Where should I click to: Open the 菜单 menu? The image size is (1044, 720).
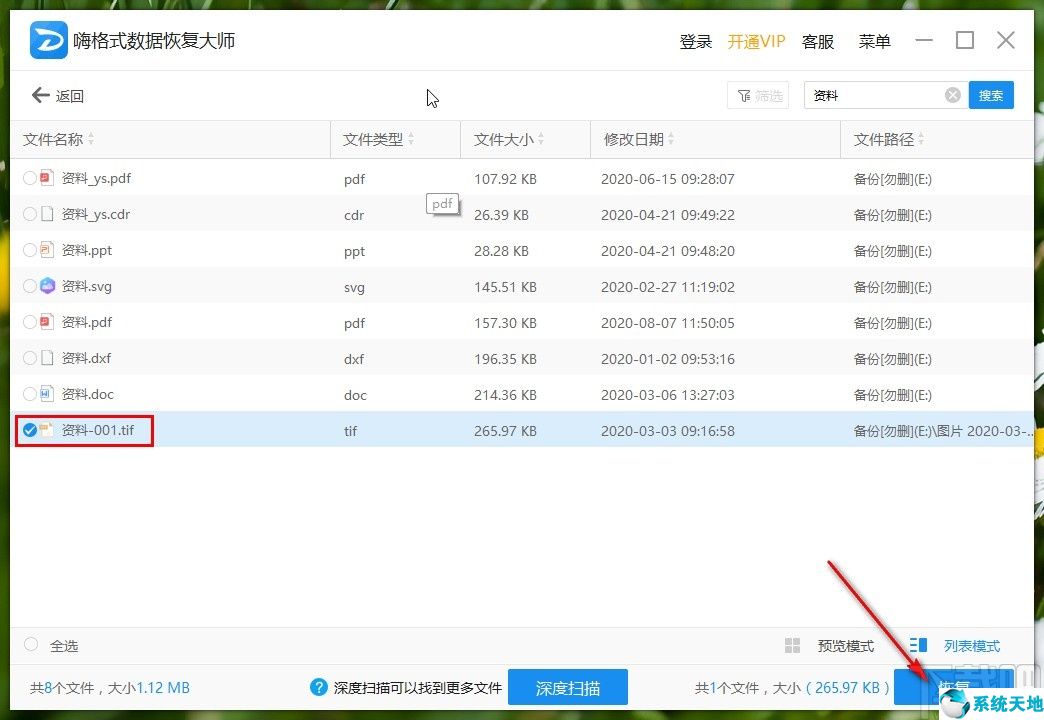[874, 41]
